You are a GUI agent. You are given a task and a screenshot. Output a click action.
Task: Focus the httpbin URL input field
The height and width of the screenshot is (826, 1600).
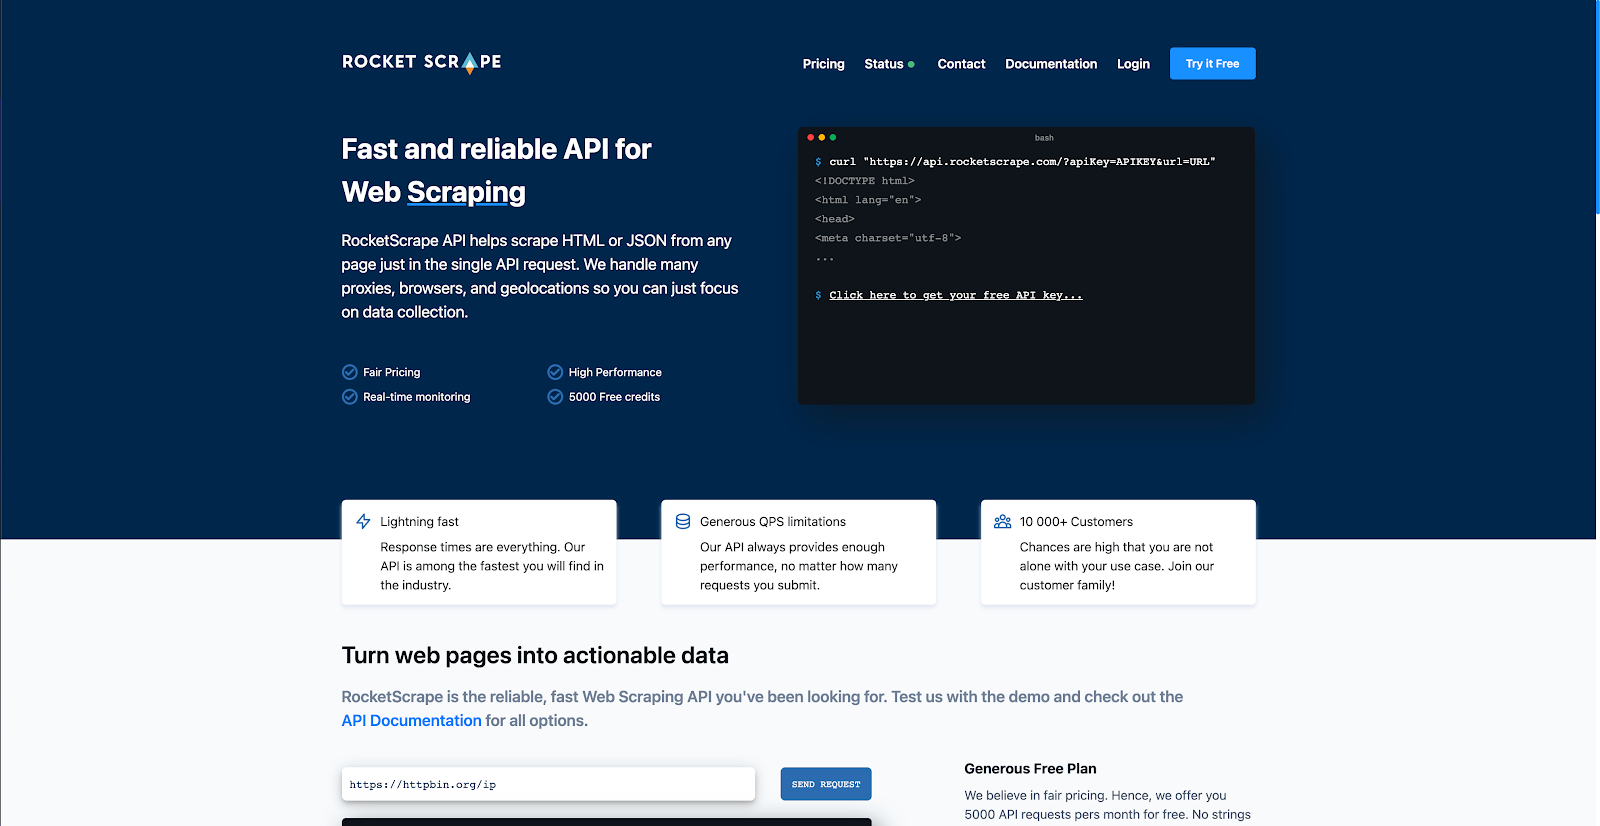coord(548,784)
